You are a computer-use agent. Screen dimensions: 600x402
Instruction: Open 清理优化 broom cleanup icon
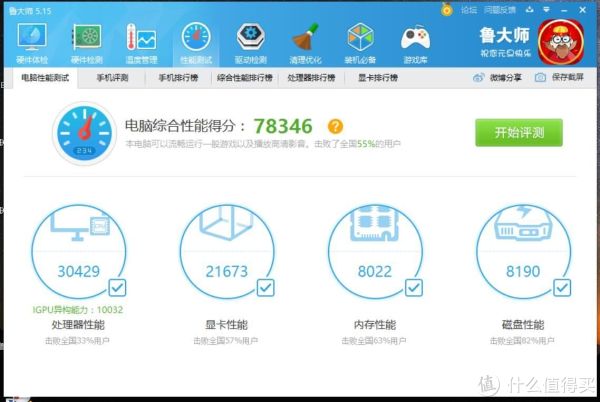305,42
